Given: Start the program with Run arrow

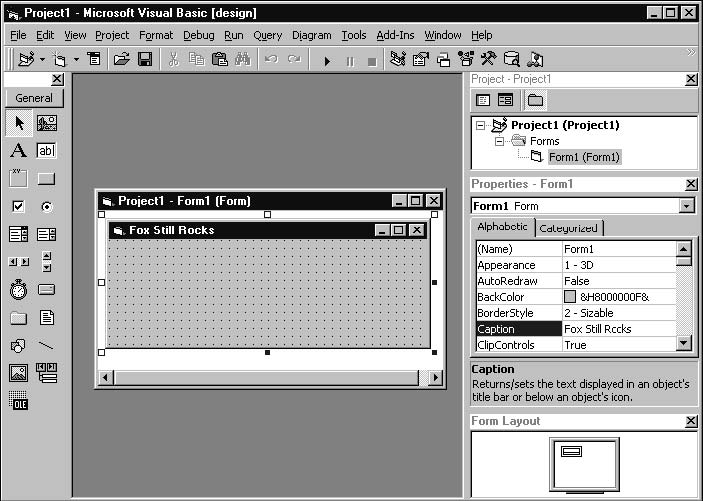Looking at the screenshot, I should [327, 61].
